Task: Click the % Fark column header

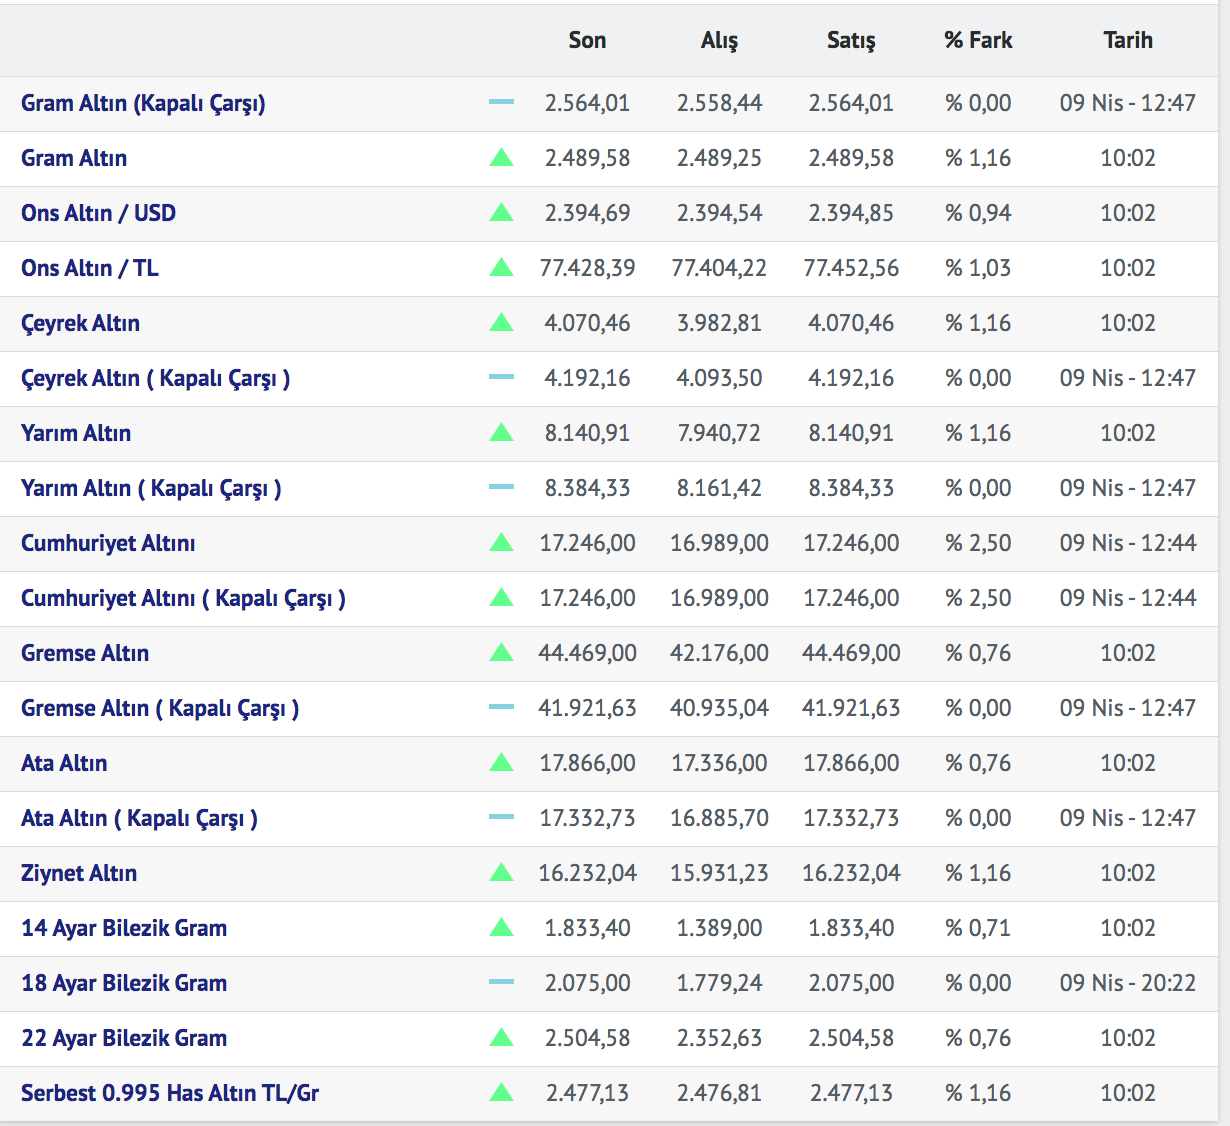Action: click(978, 40)
